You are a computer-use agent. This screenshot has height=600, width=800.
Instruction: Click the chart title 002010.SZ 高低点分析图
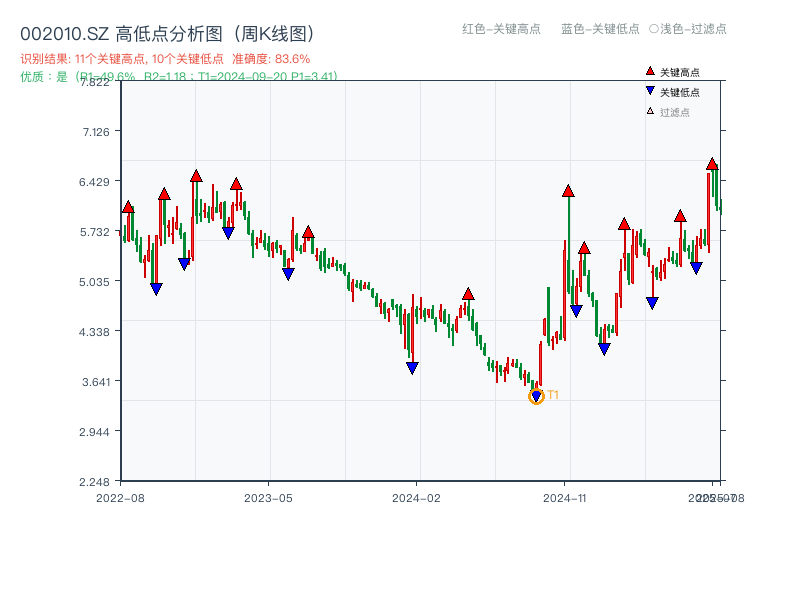(167, 34)
